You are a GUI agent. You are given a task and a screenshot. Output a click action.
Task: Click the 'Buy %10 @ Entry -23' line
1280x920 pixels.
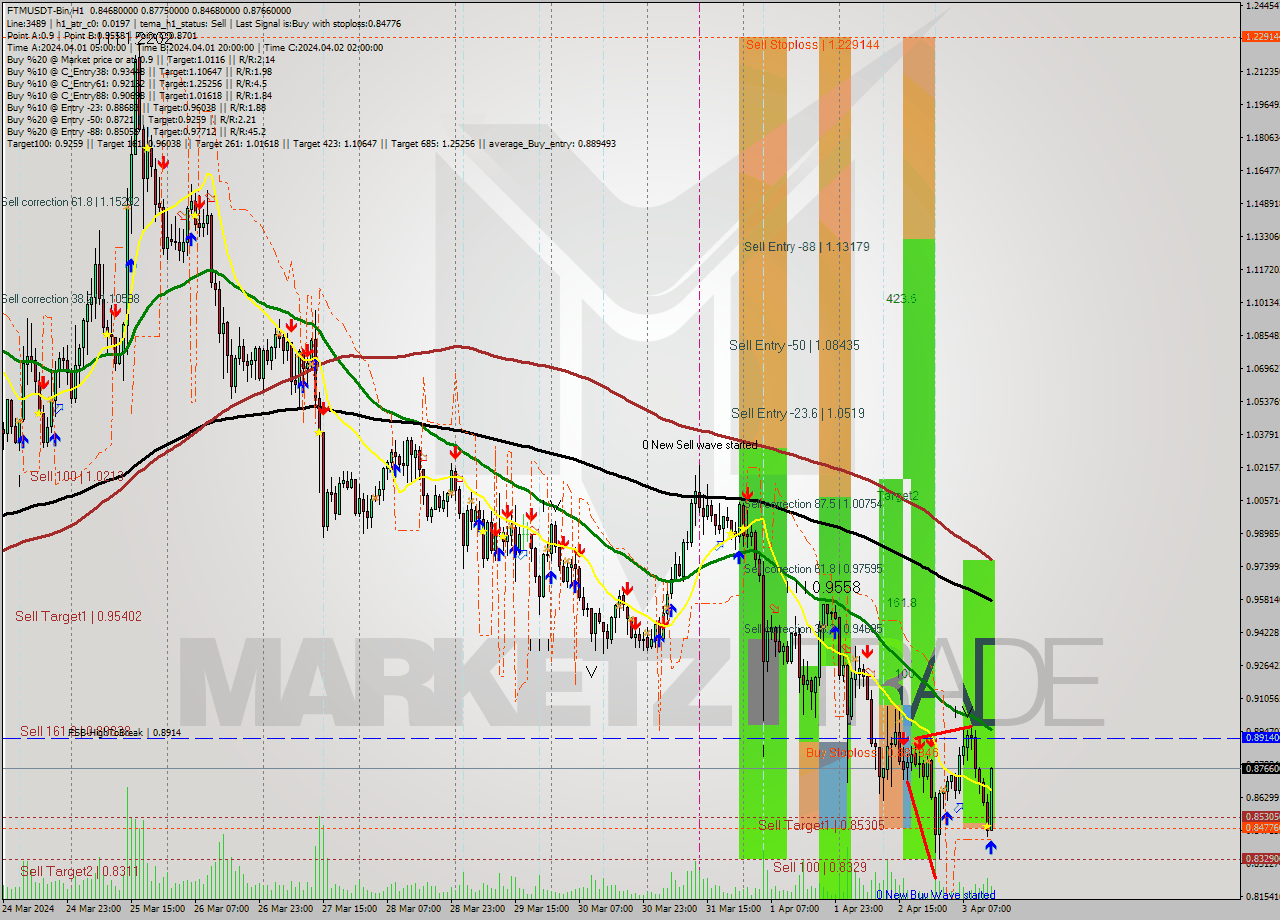(136, 107)
